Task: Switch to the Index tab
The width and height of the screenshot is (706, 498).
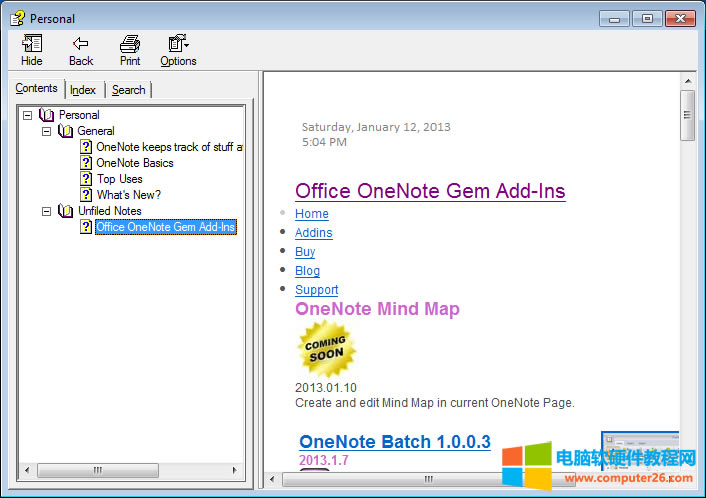Action: (x=83, y=90)
